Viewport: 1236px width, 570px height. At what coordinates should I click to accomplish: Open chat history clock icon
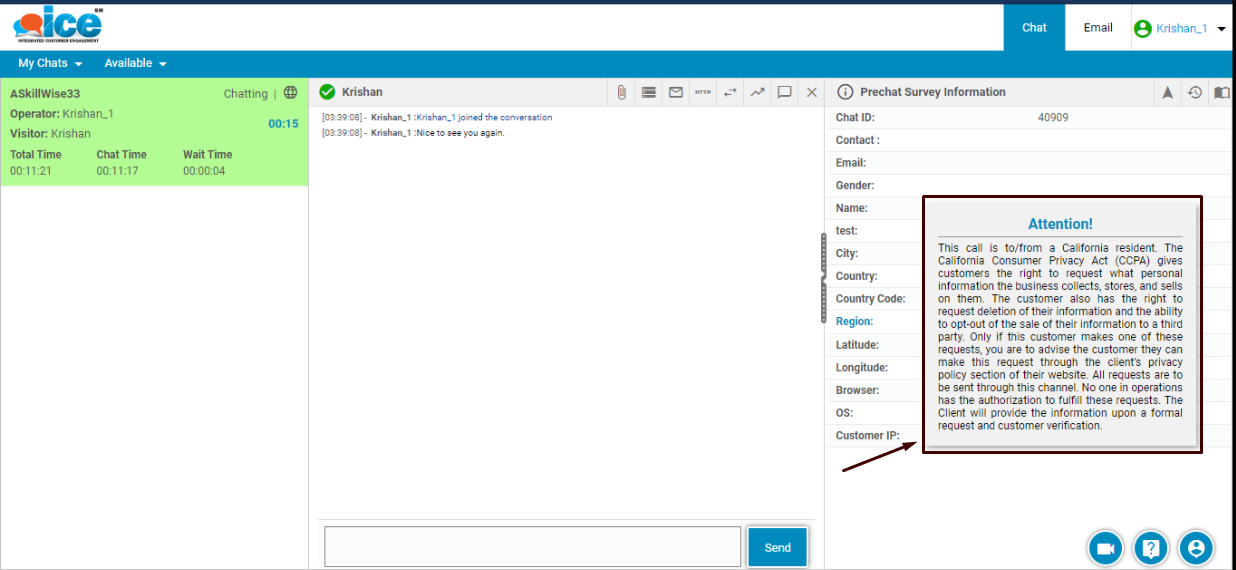[1194, 92]
